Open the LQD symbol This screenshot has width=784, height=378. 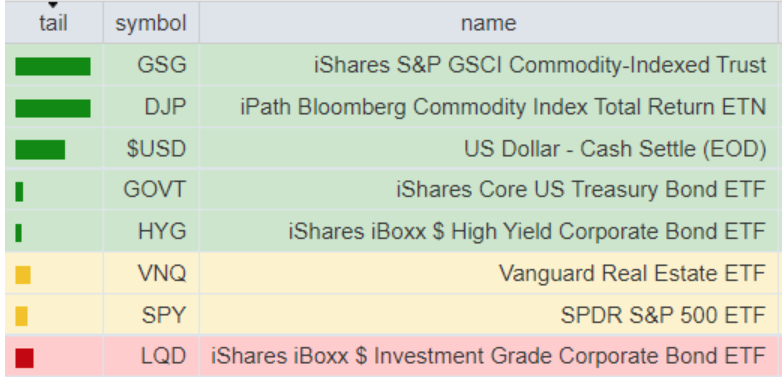click(x=163, y=356)
